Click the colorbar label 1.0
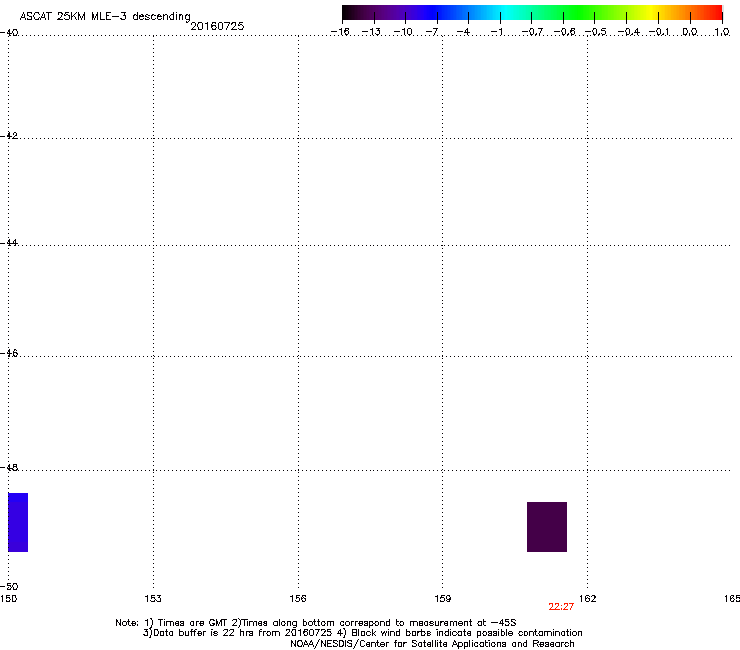Image resolution: width=740 pixels, height=650 pixels. pos(722,32)
